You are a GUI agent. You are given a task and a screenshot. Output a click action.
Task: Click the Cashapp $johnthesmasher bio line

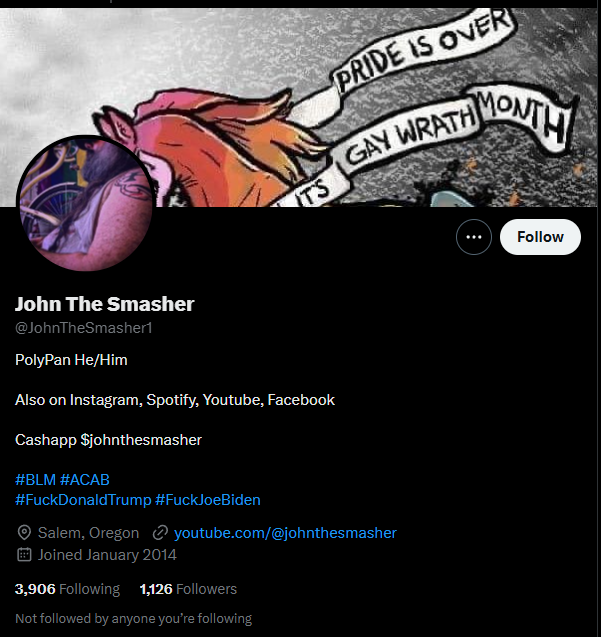tap(108, 440)
